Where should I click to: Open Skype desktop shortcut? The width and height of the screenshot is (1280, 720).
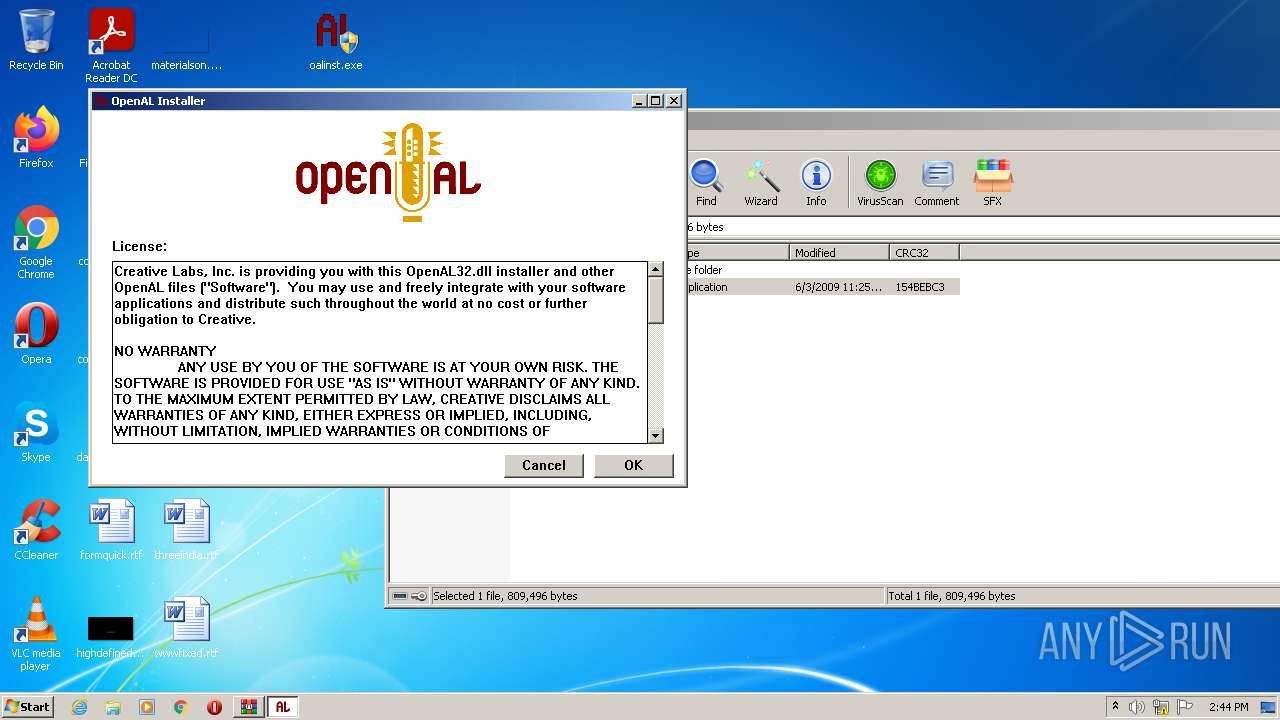tap(36, 432)
